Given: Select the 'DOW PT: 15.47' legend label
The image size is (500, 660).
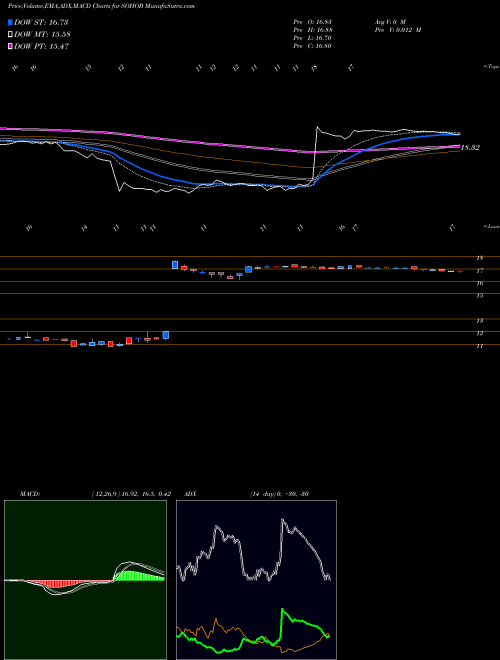Looking at the screenshot, I should 42,47.
